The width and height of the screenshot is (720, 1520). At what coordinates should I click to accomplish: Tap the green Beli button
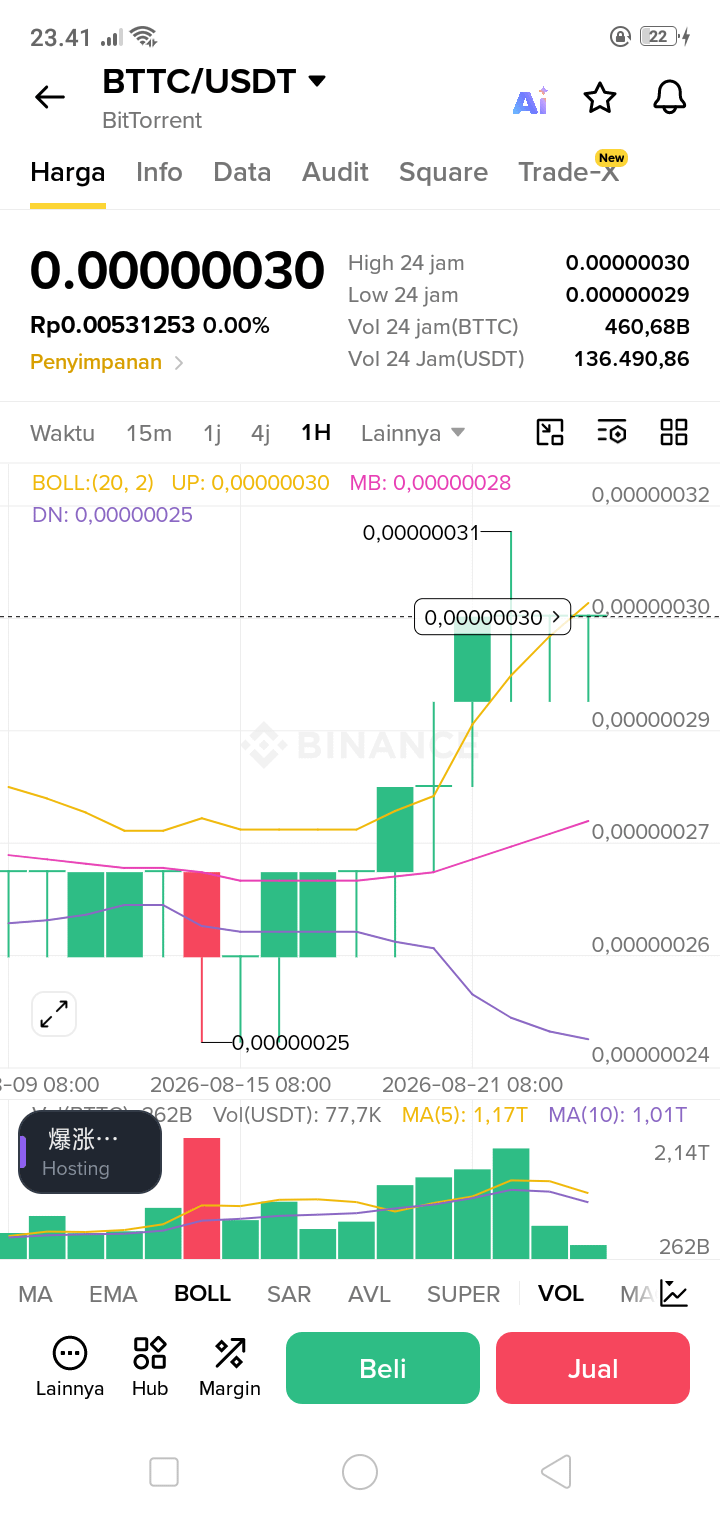coord(383,1368)
